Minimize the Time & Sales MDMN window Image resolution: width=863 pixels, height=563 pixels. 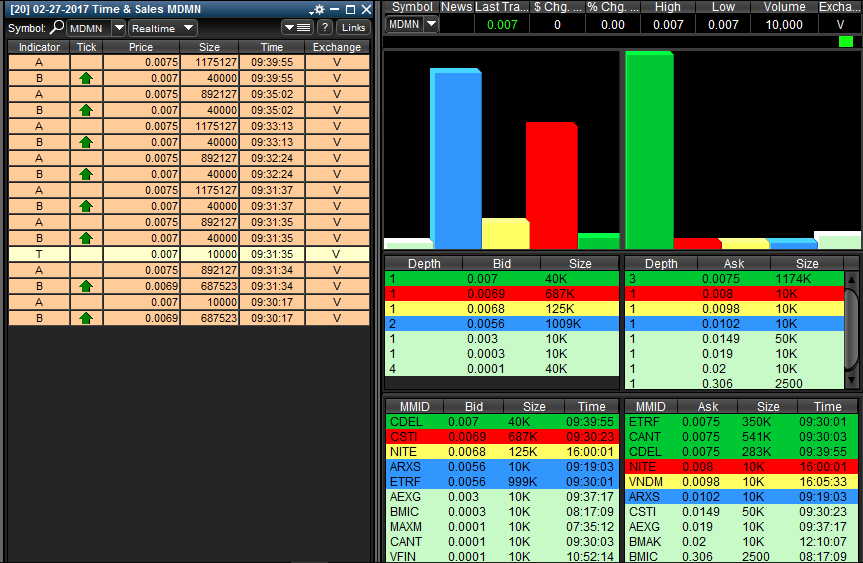tap(334, 9)
